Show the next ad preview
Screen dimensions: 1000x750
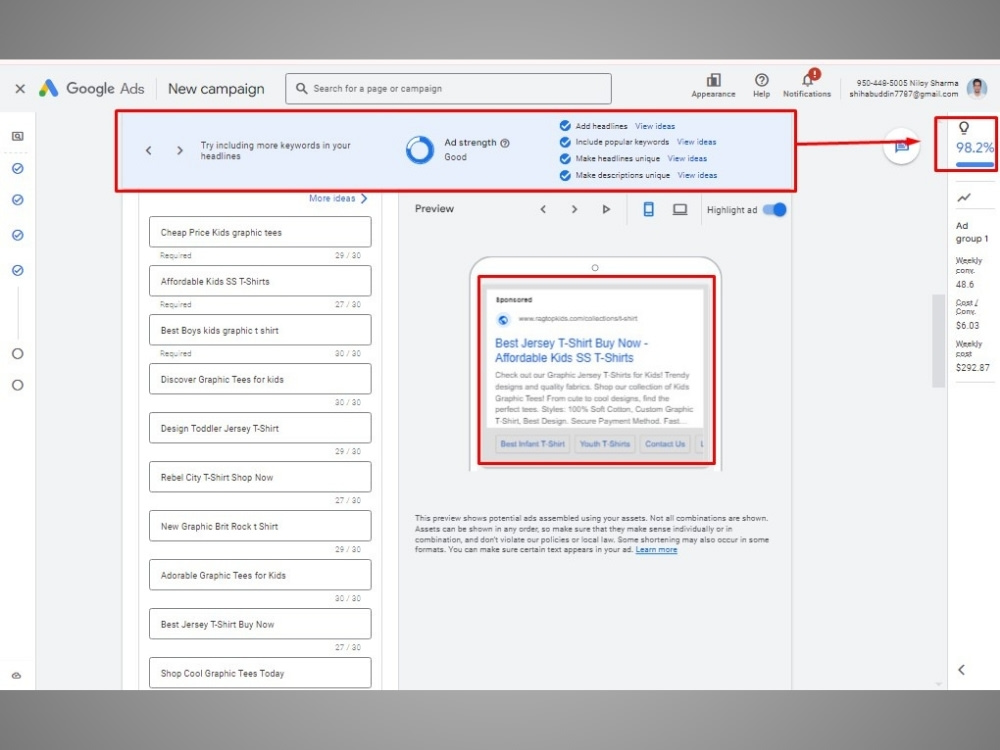click(x=574, y=209)
